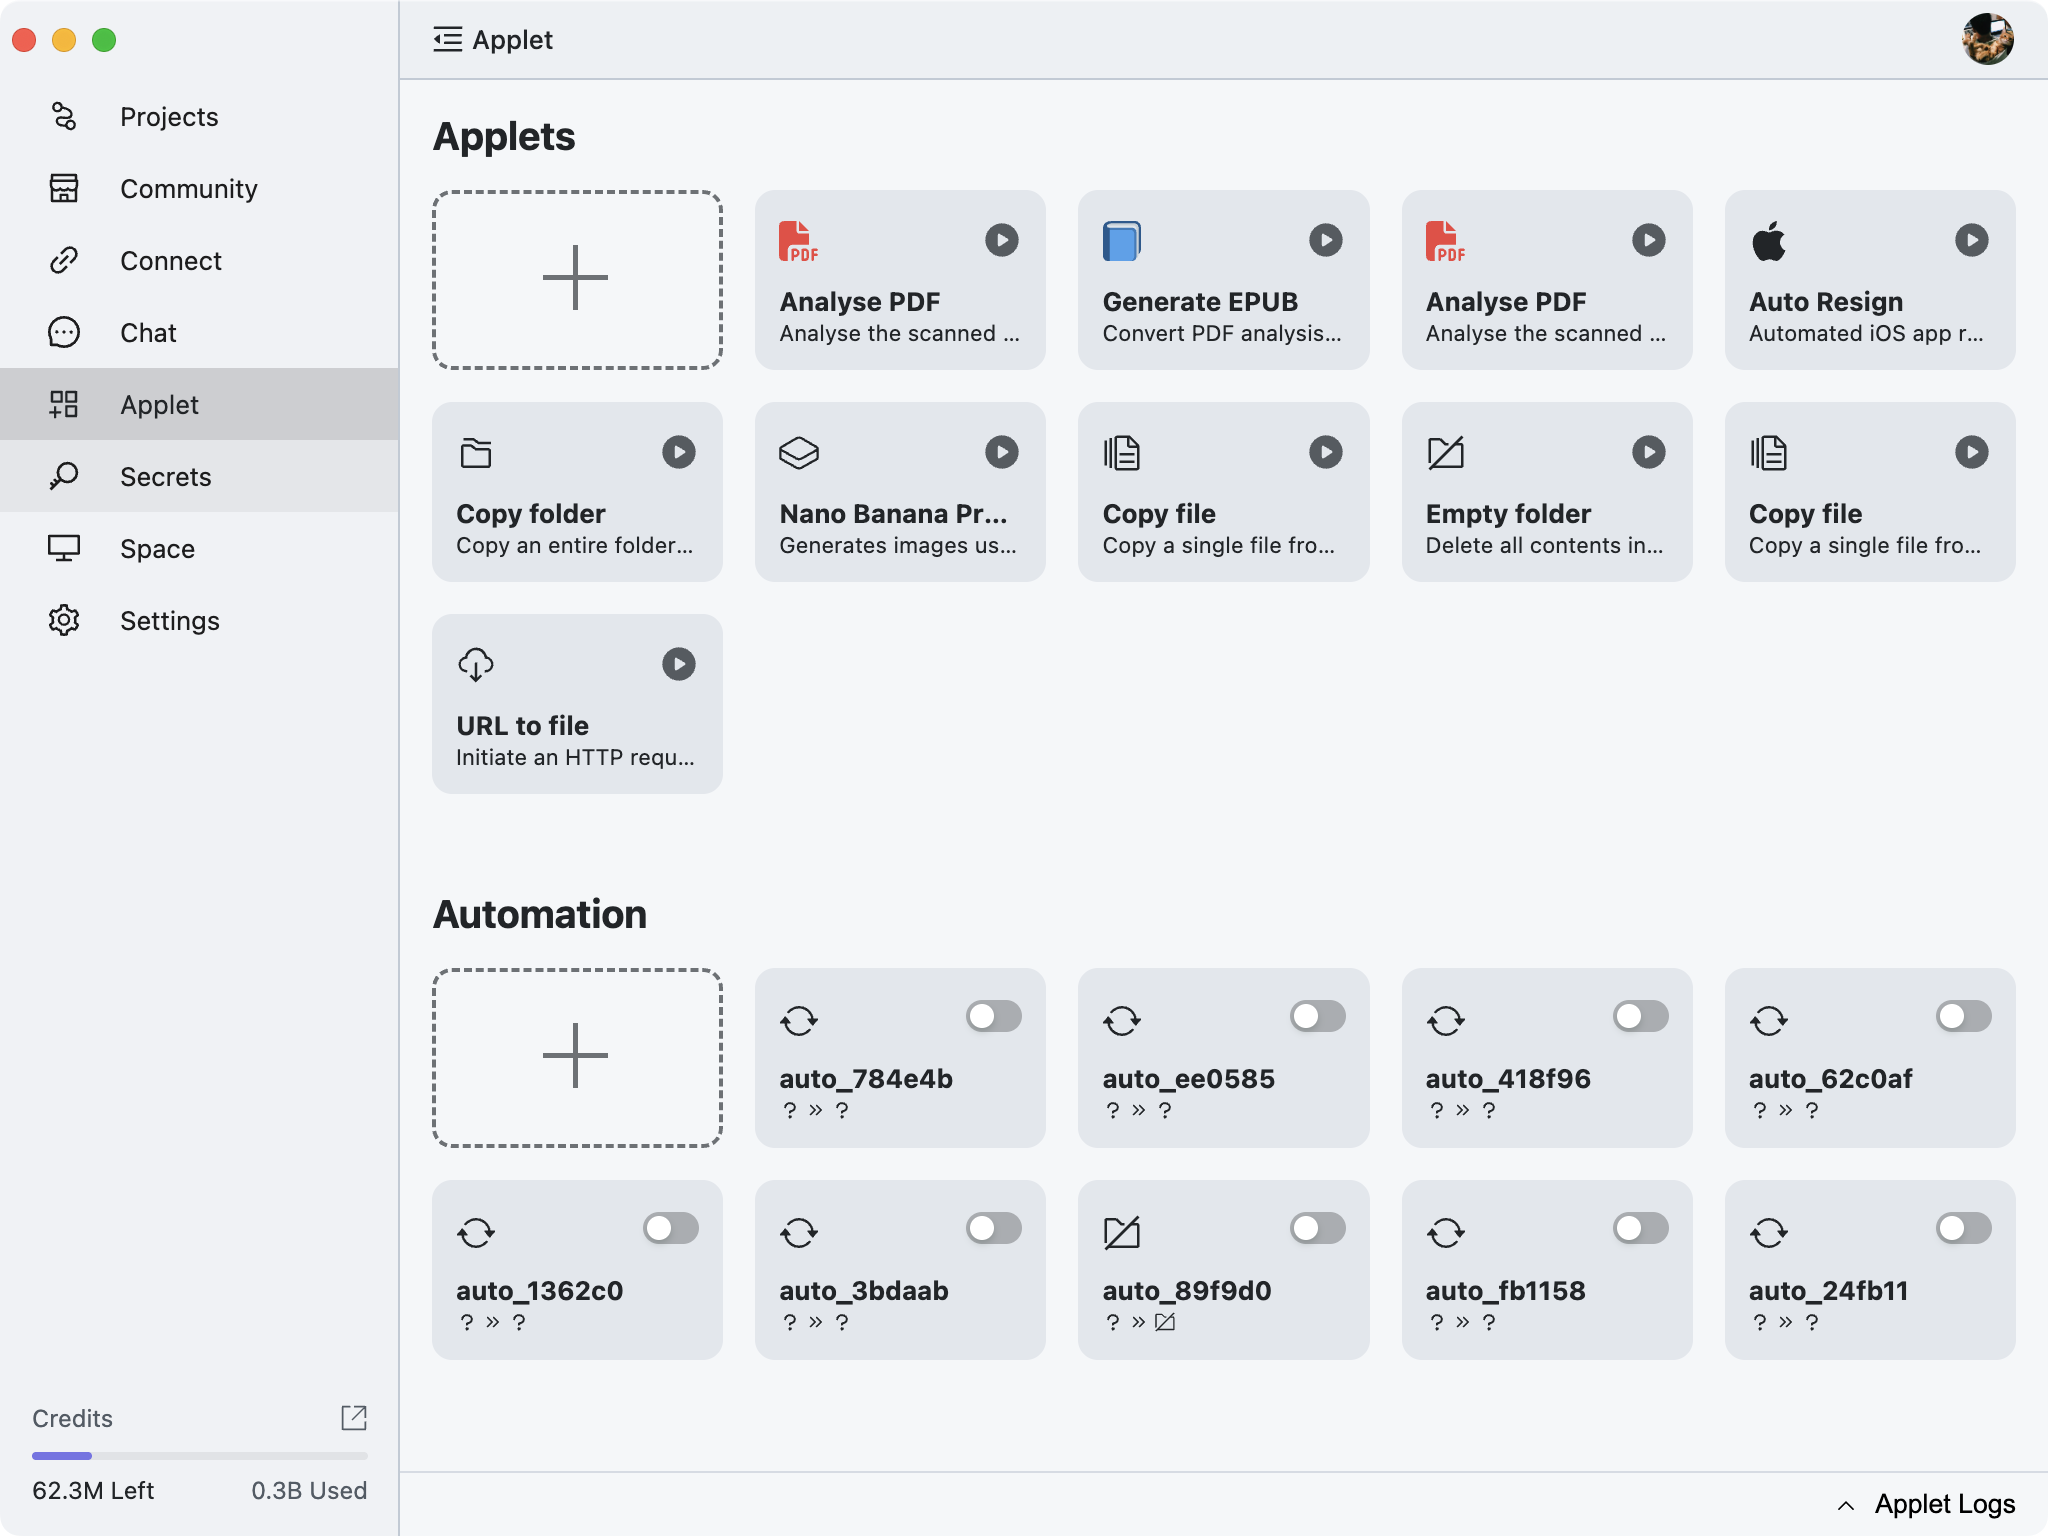The image size is (2048, 1536).
Task: Run the Auto Resign applet
Action: (x=1971, y=240)
